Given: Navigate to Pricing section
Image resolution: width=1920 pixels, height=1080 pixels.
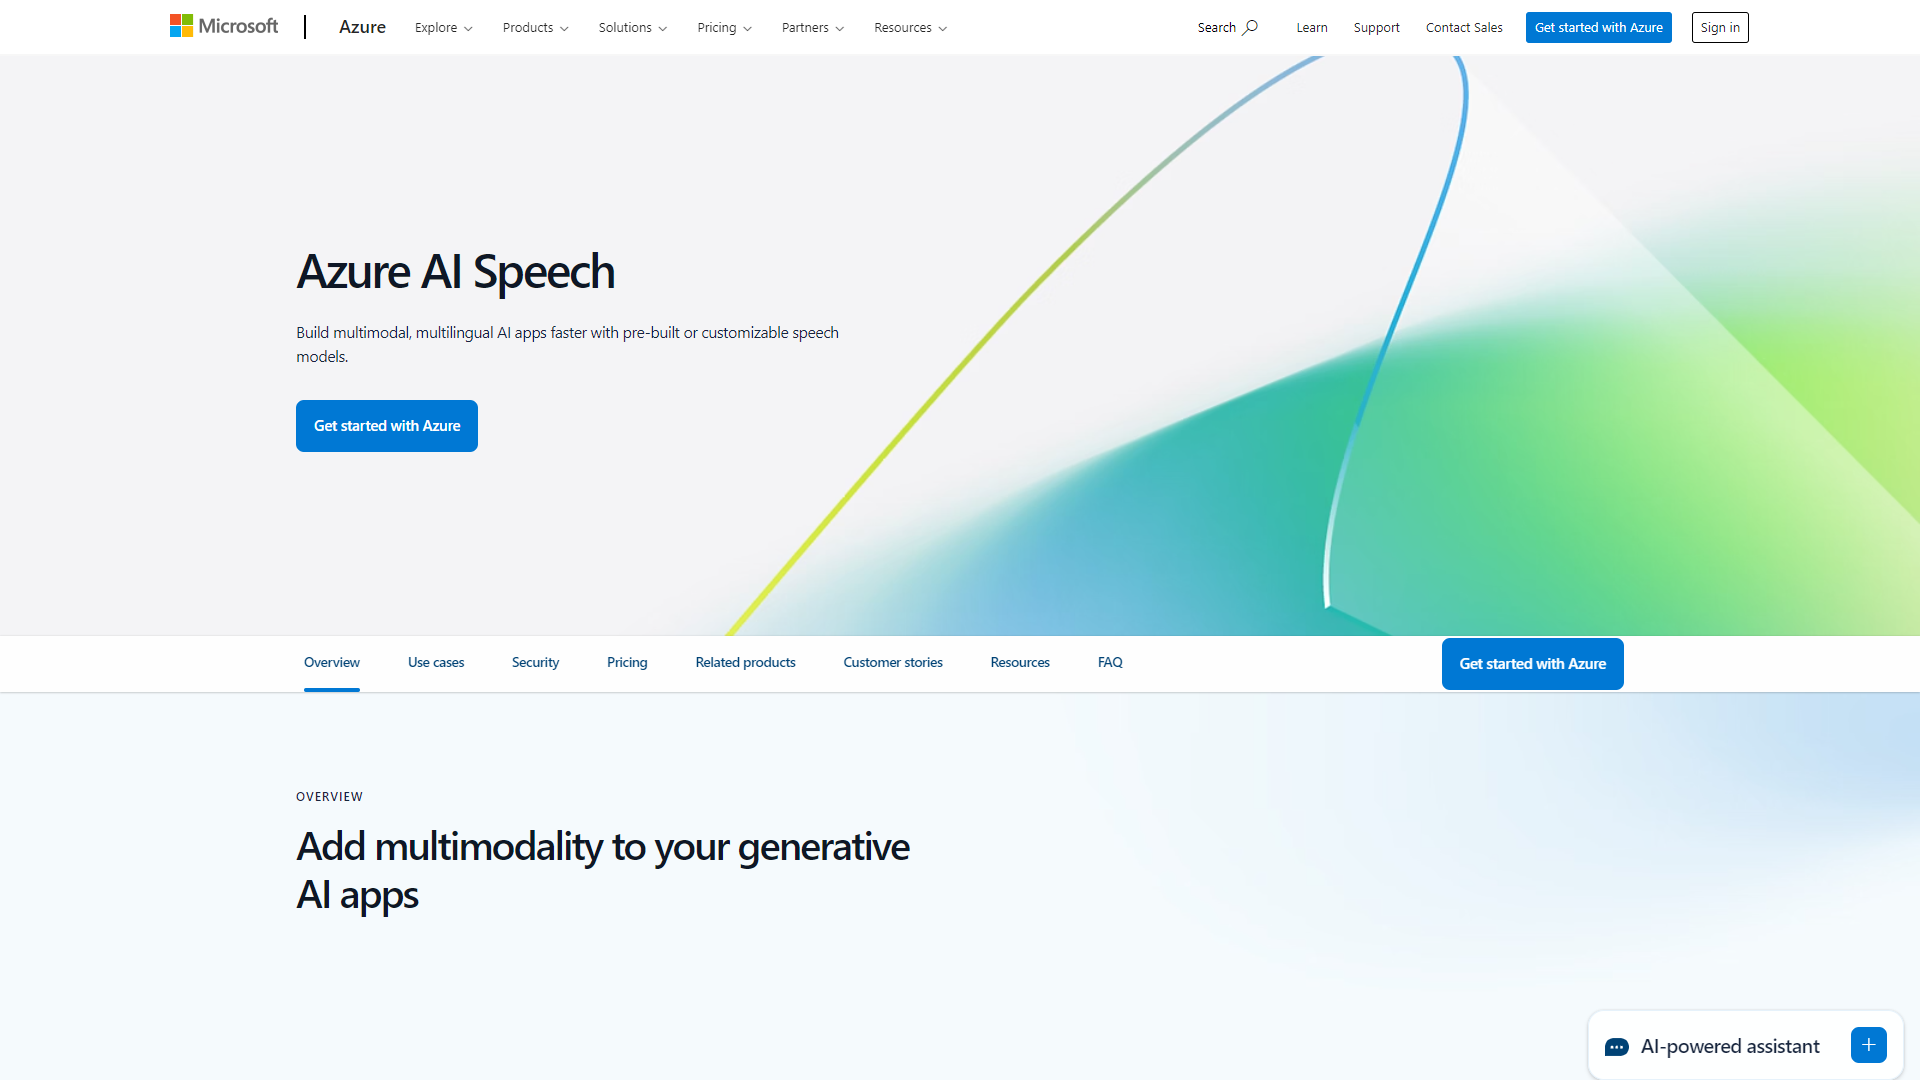Looking at the screenshot, I should (626, 662).
